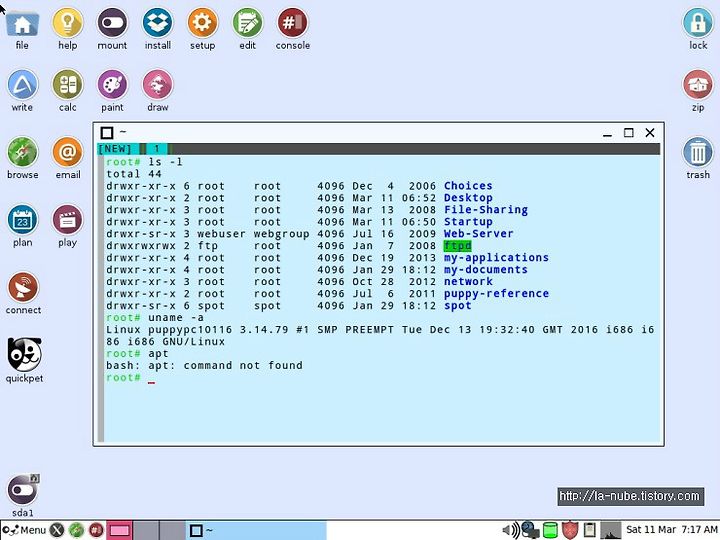Click the 'uname -a' command text
This screenshot has height=540, width=720.
(176, 318)
